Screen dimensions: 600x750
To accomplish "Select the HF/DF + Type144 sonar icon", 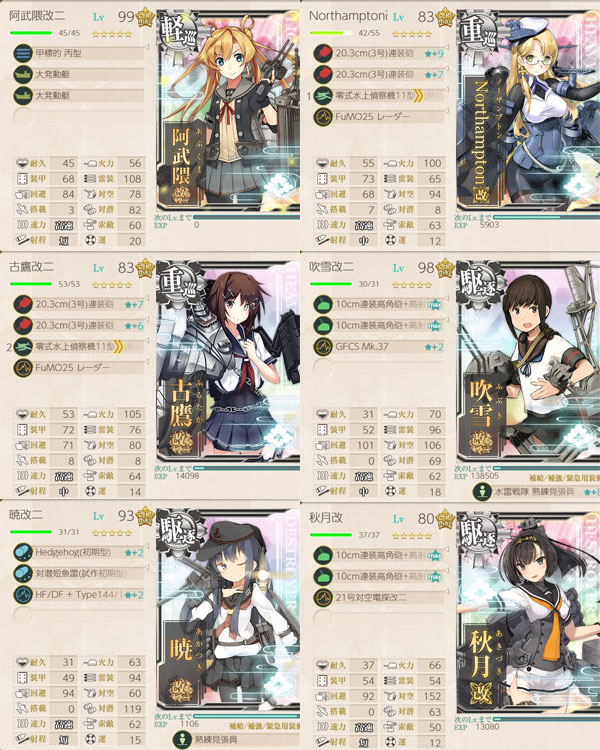I will (x=22, y=595).
